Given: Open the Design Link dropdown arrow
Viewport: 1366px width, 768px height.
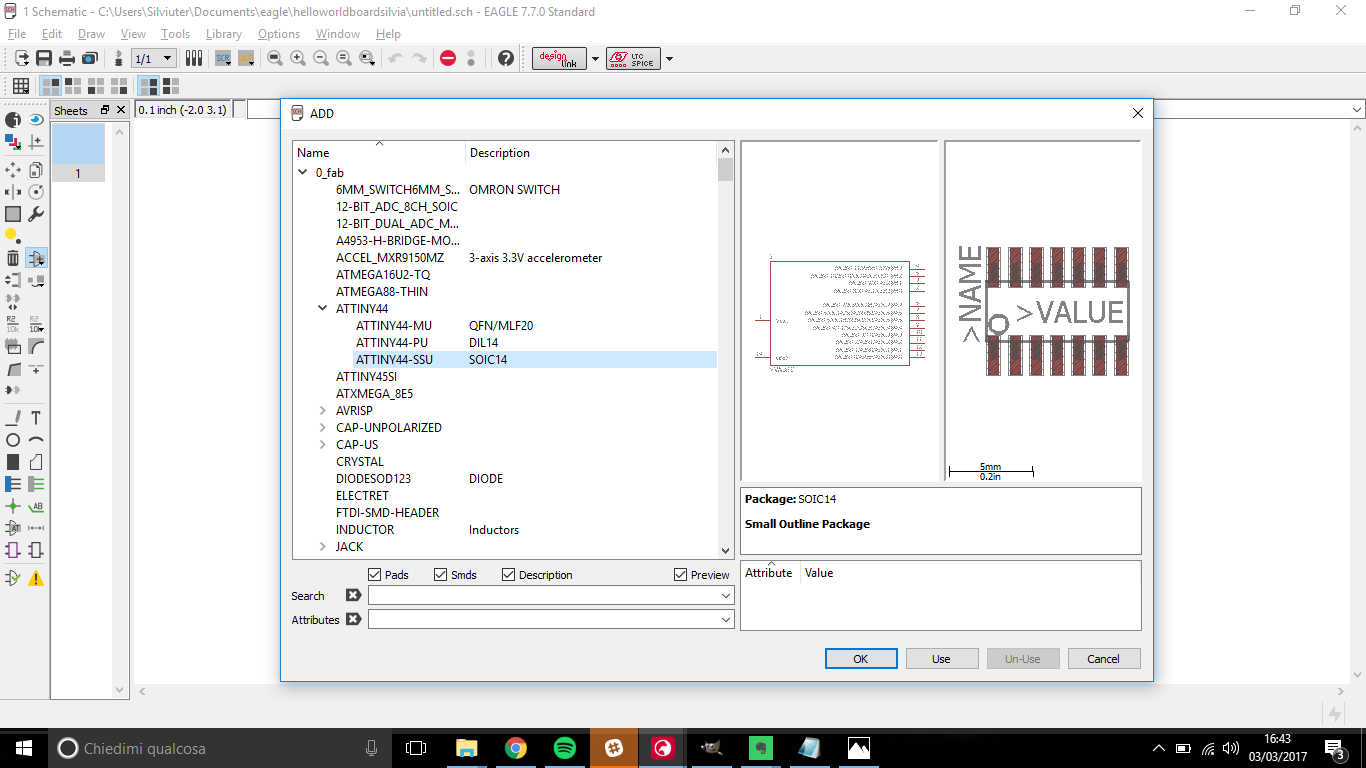Looking at the screenshot, I should tap(596, 58).
